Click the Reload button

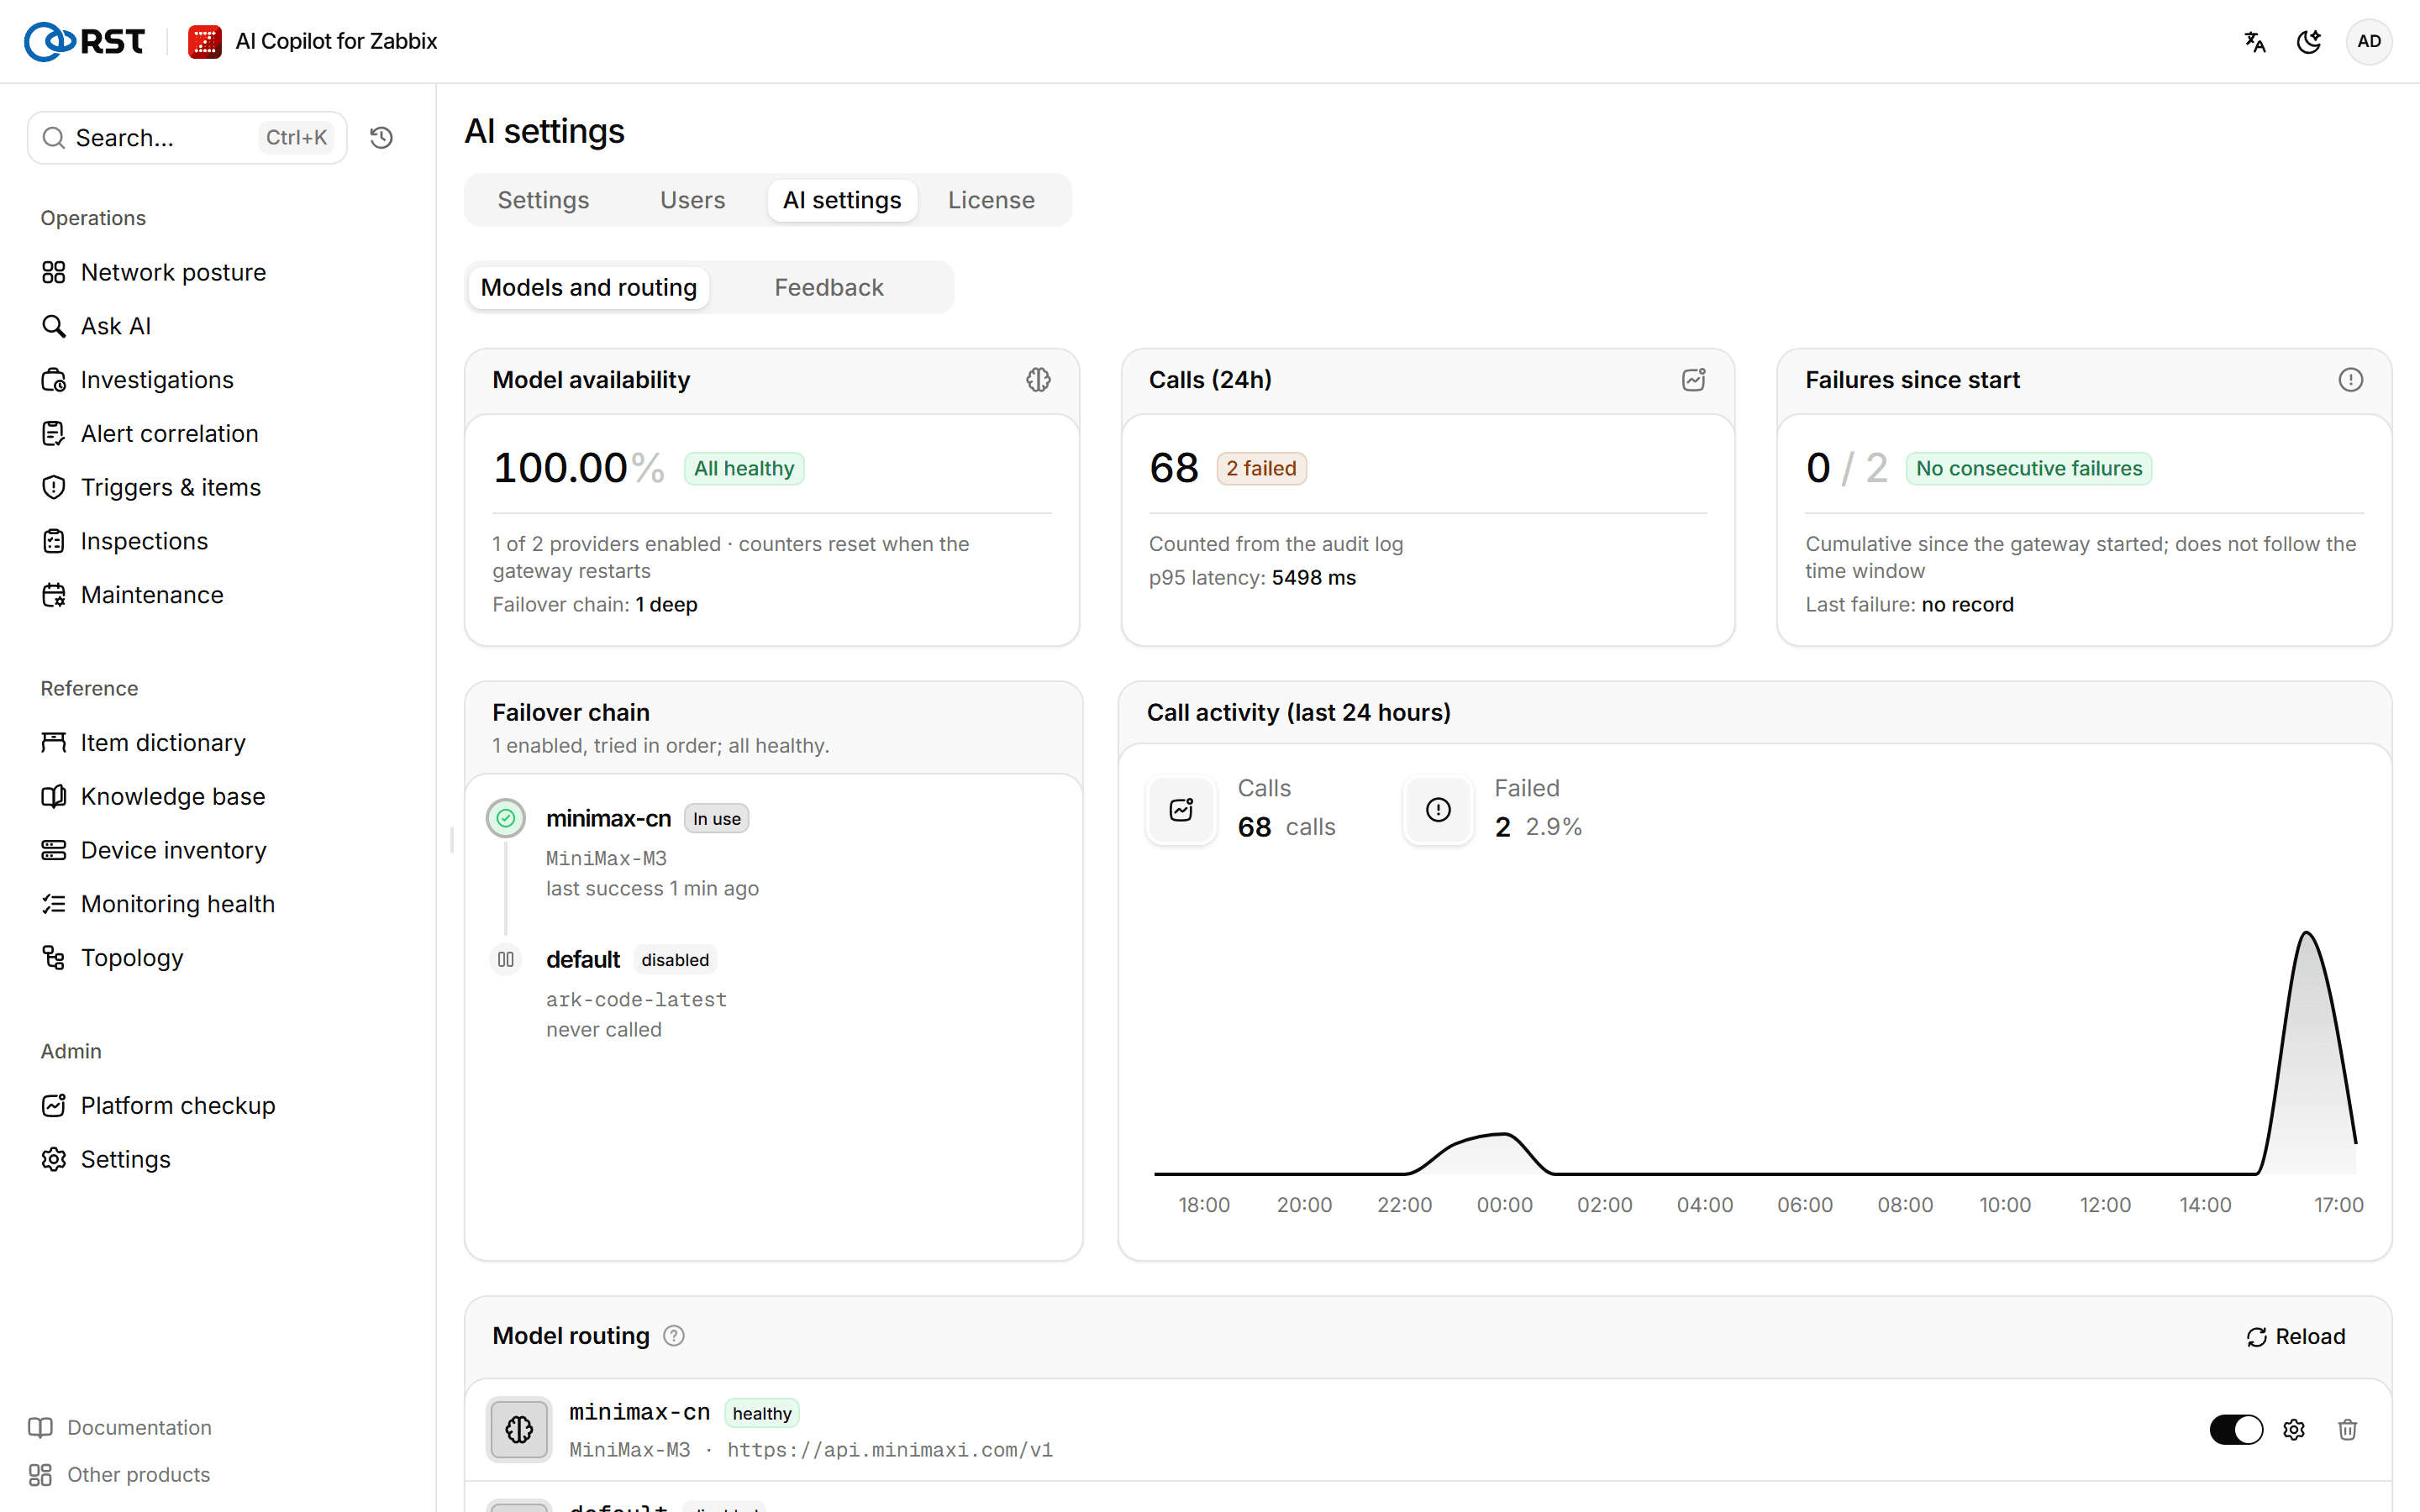[2296, 1337]
